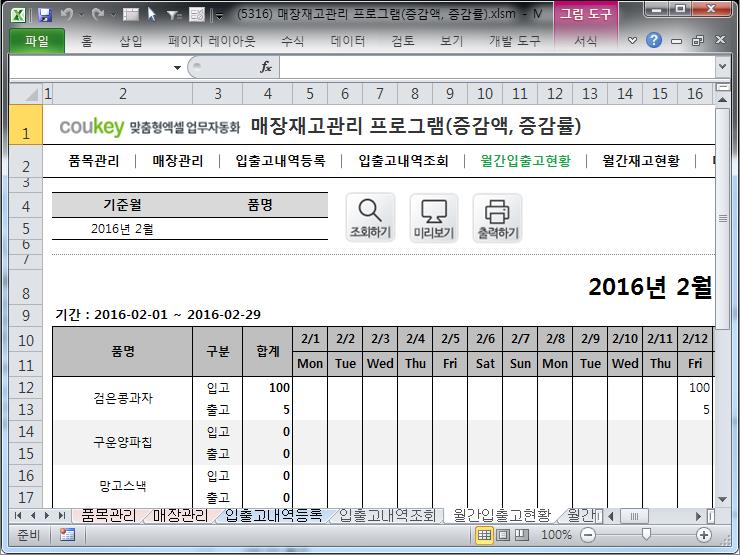
Task: Open the 서식 tab under 그림 도구
Action: [586, 41]
